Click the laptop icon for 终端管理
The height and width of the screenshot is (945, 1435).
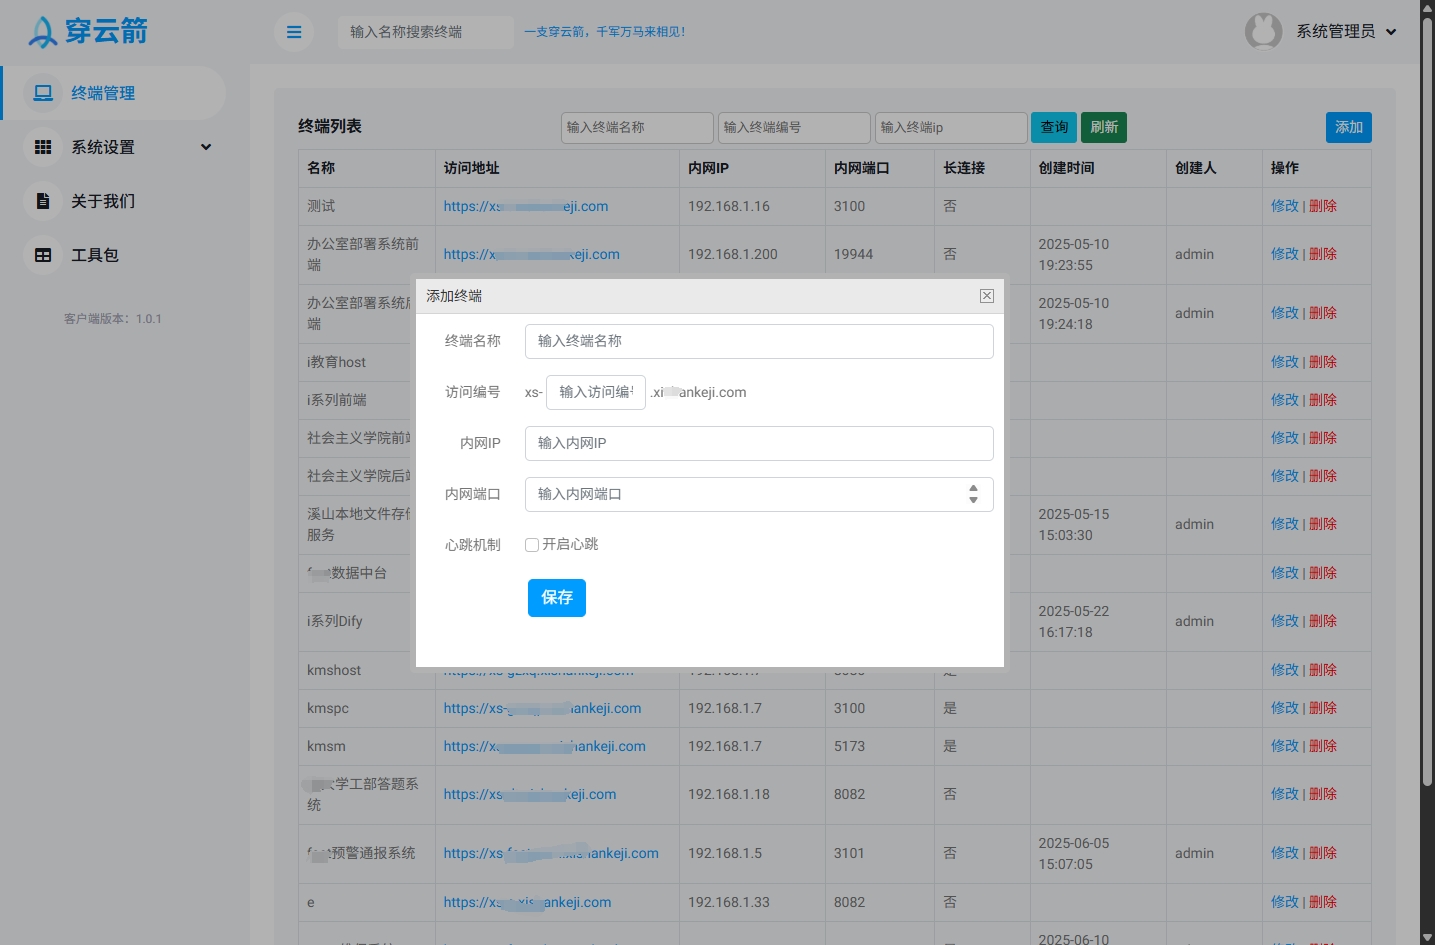tap(43, 93)
